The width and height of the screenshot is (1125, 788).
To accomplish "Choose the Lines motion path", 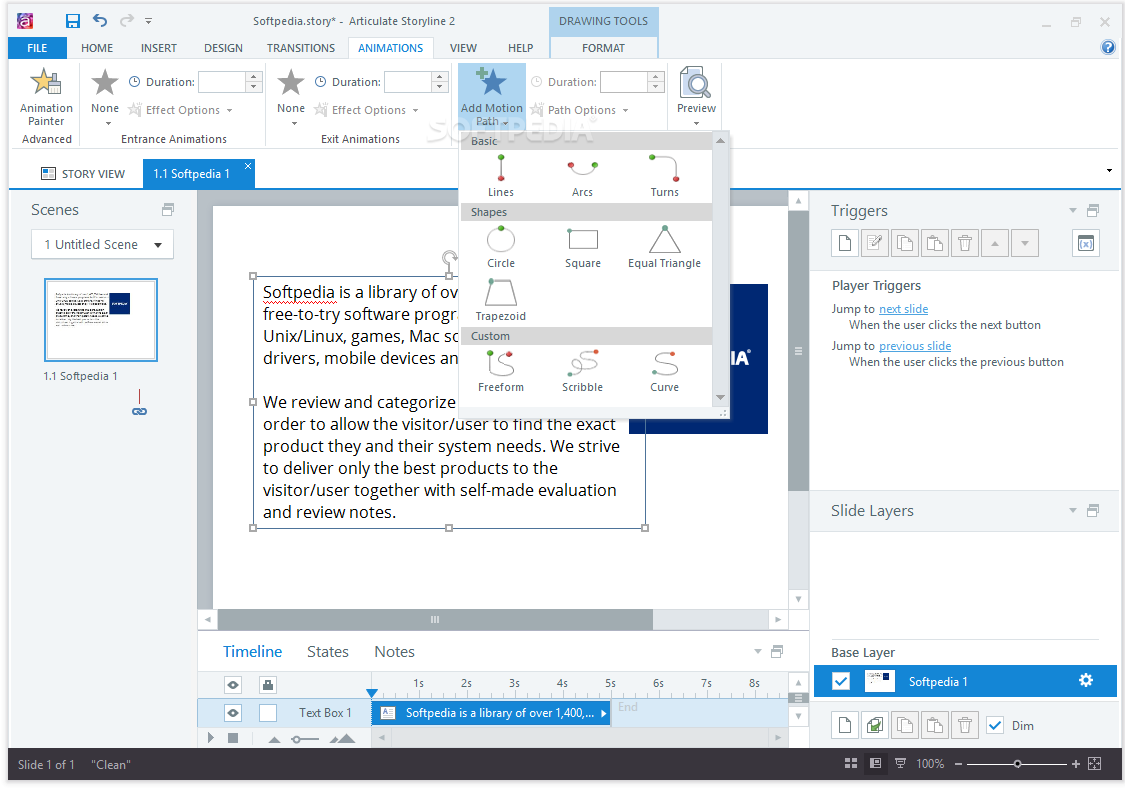I will pos(501,176).
